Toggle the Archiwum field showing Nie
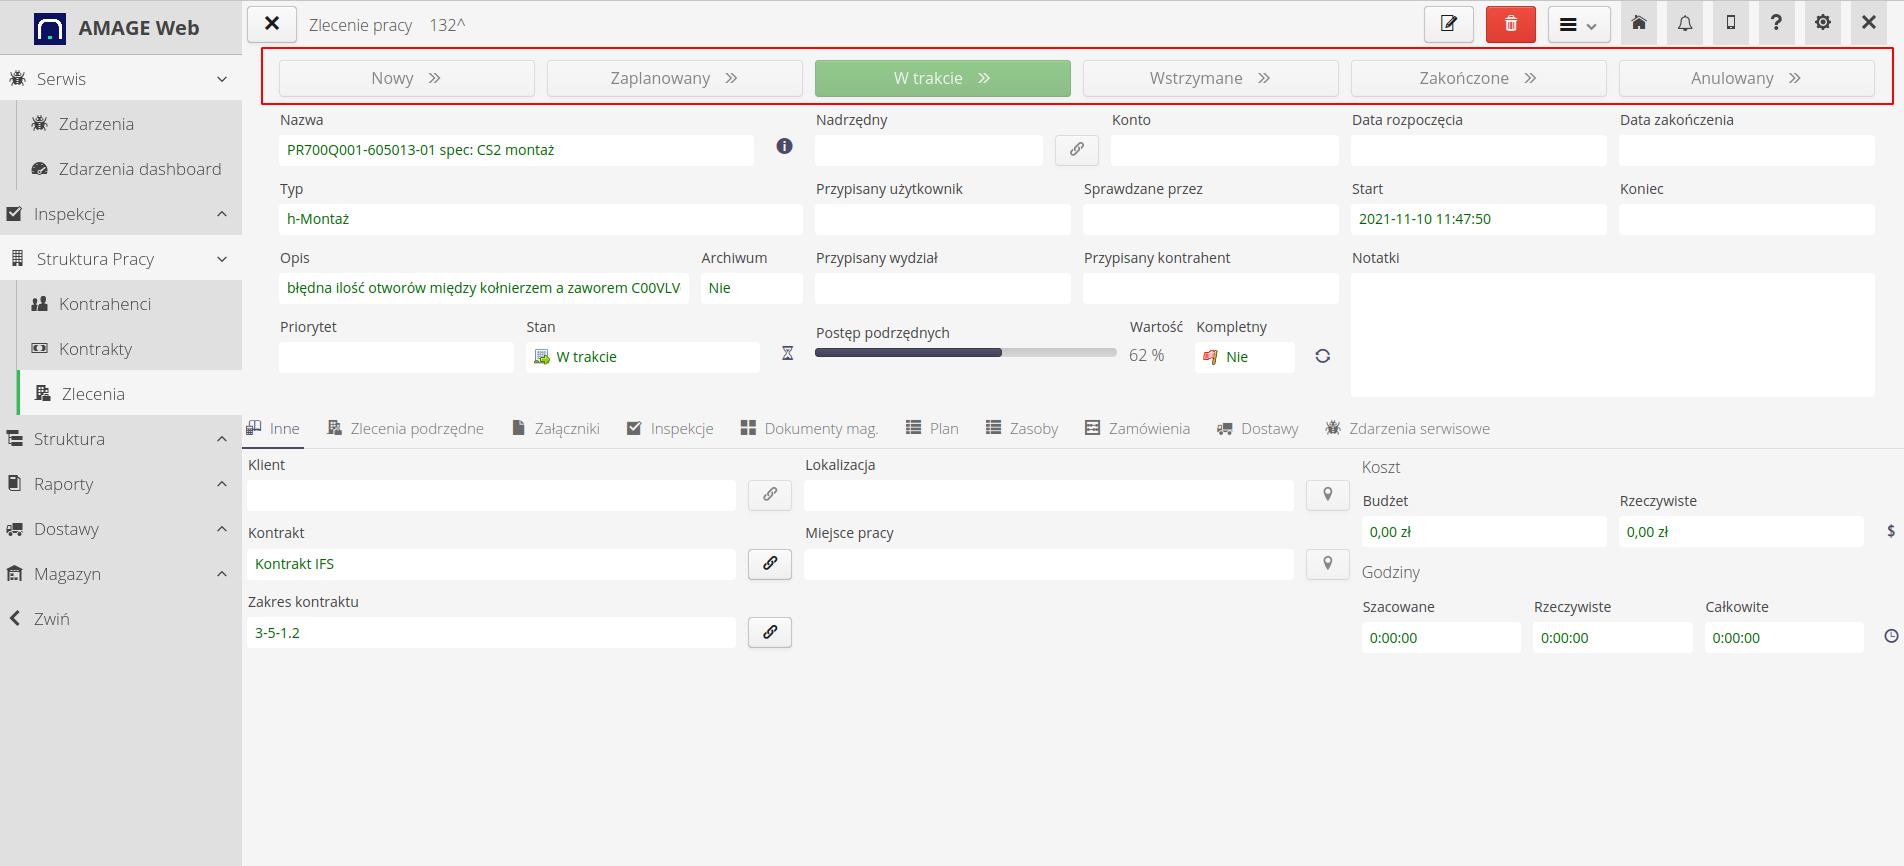This screenshot has height=866, width=1904. click(750, 288)
